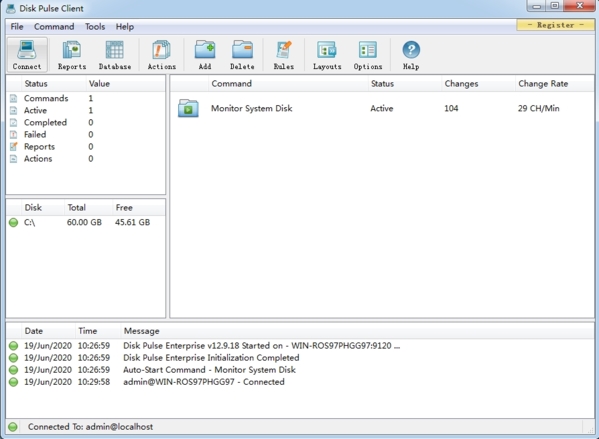Viewport: 599px width, 439px height.
Task: Maximize the Disk Pulse Client window
Action: click(x=555, y=6)
